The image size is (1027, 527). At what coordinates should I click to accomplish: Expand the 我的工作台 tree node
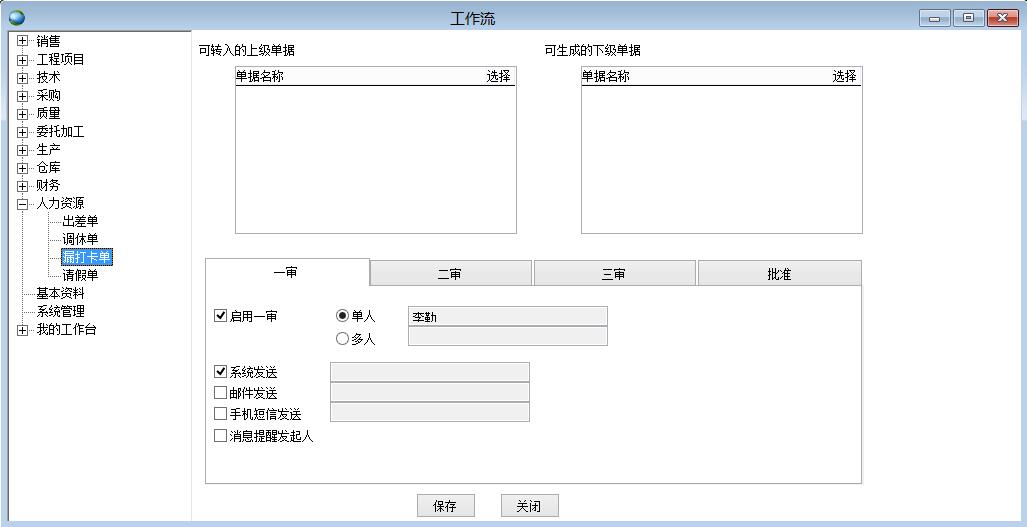[x=23, y=330]
